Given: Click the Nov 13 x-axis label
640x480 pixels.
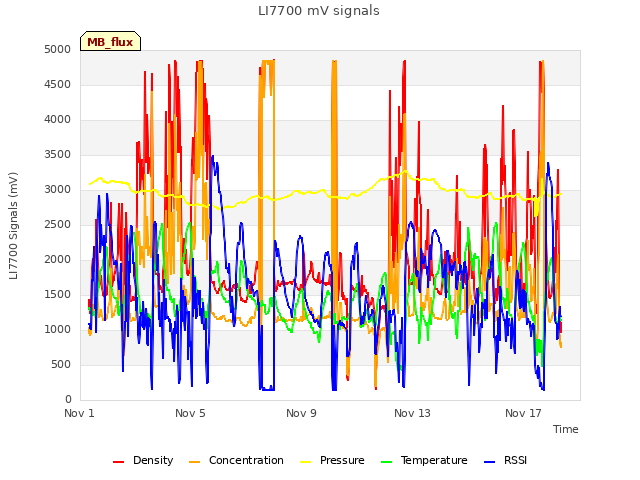Looking at the screenshot, I should pos(412,413).
